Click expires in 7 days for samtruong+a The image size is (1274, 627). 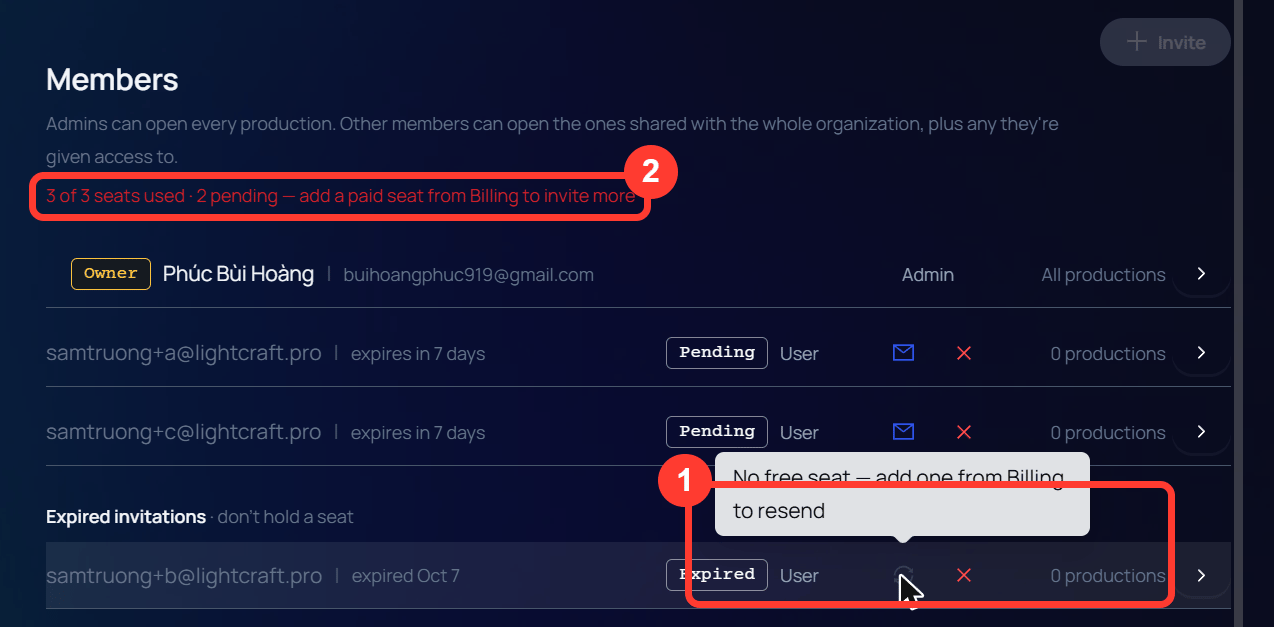point(418,354)
